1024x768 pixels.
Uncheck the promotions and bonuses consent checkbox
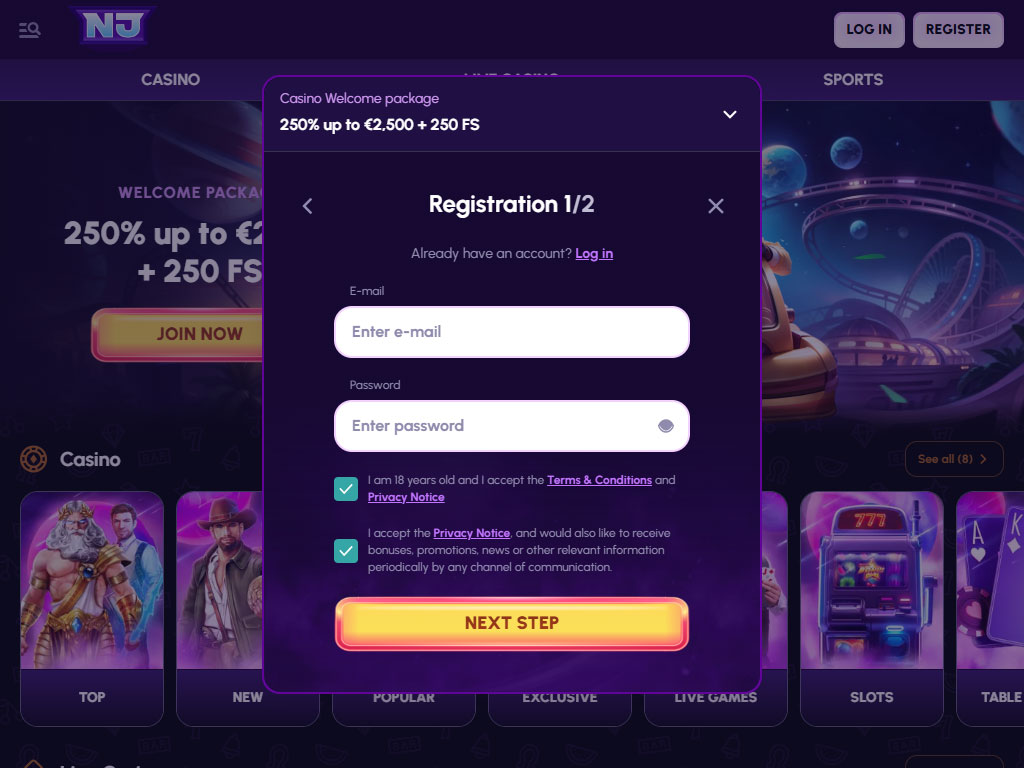[x=346, y=551]
